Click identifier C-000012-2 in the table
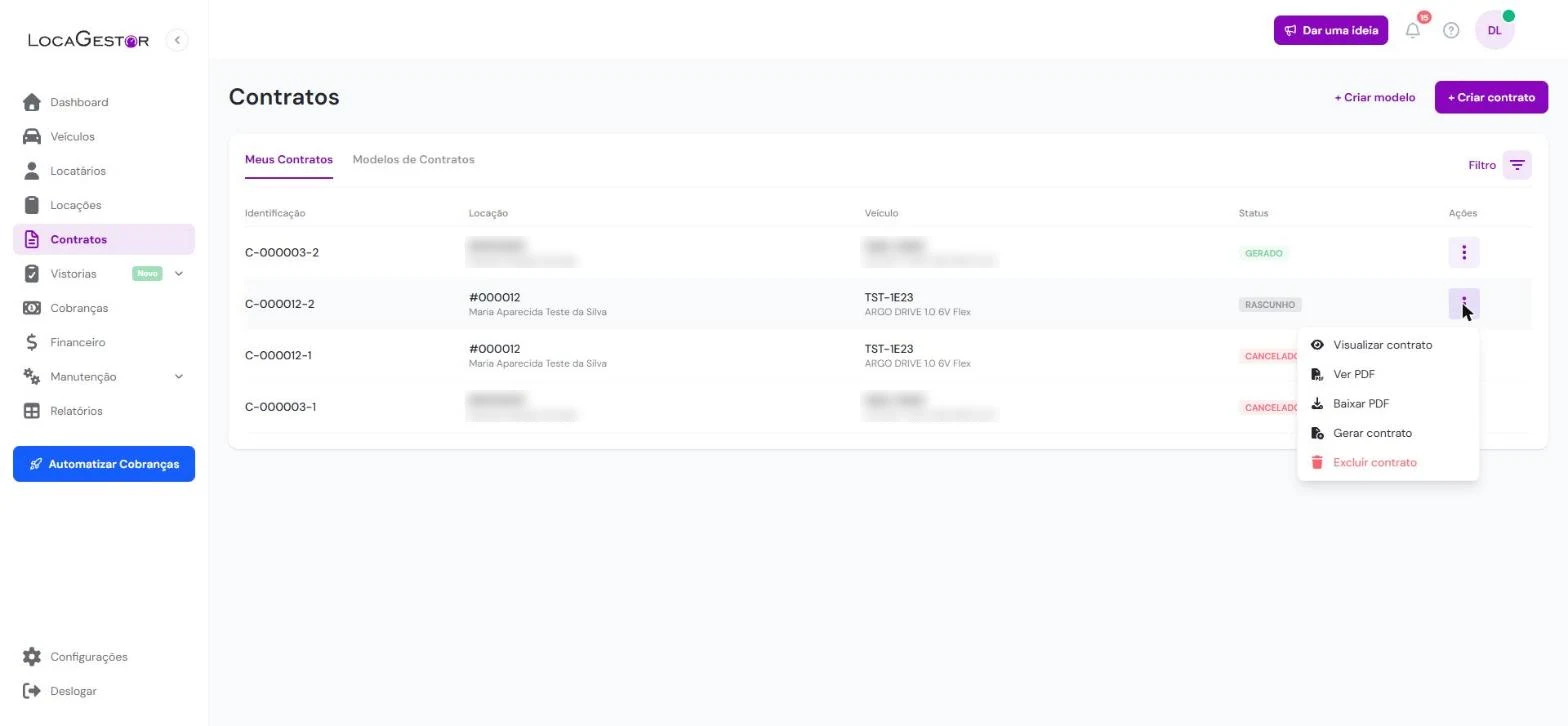Viewport: 1568px width, 726px height. [280, 304]
